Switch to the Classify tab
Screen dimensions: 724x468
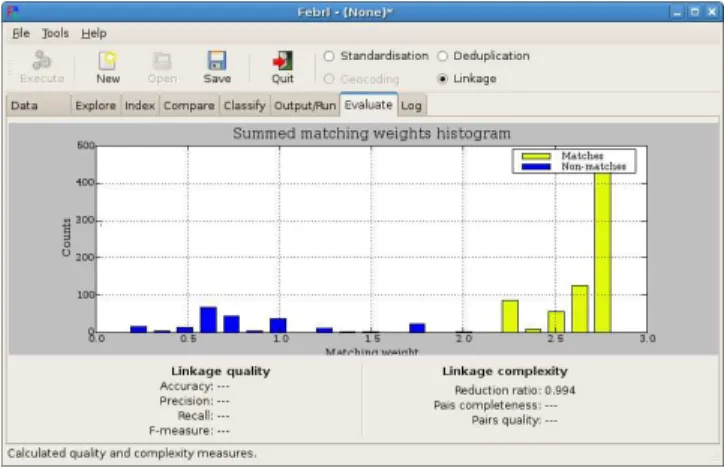(x=245, y=106)
